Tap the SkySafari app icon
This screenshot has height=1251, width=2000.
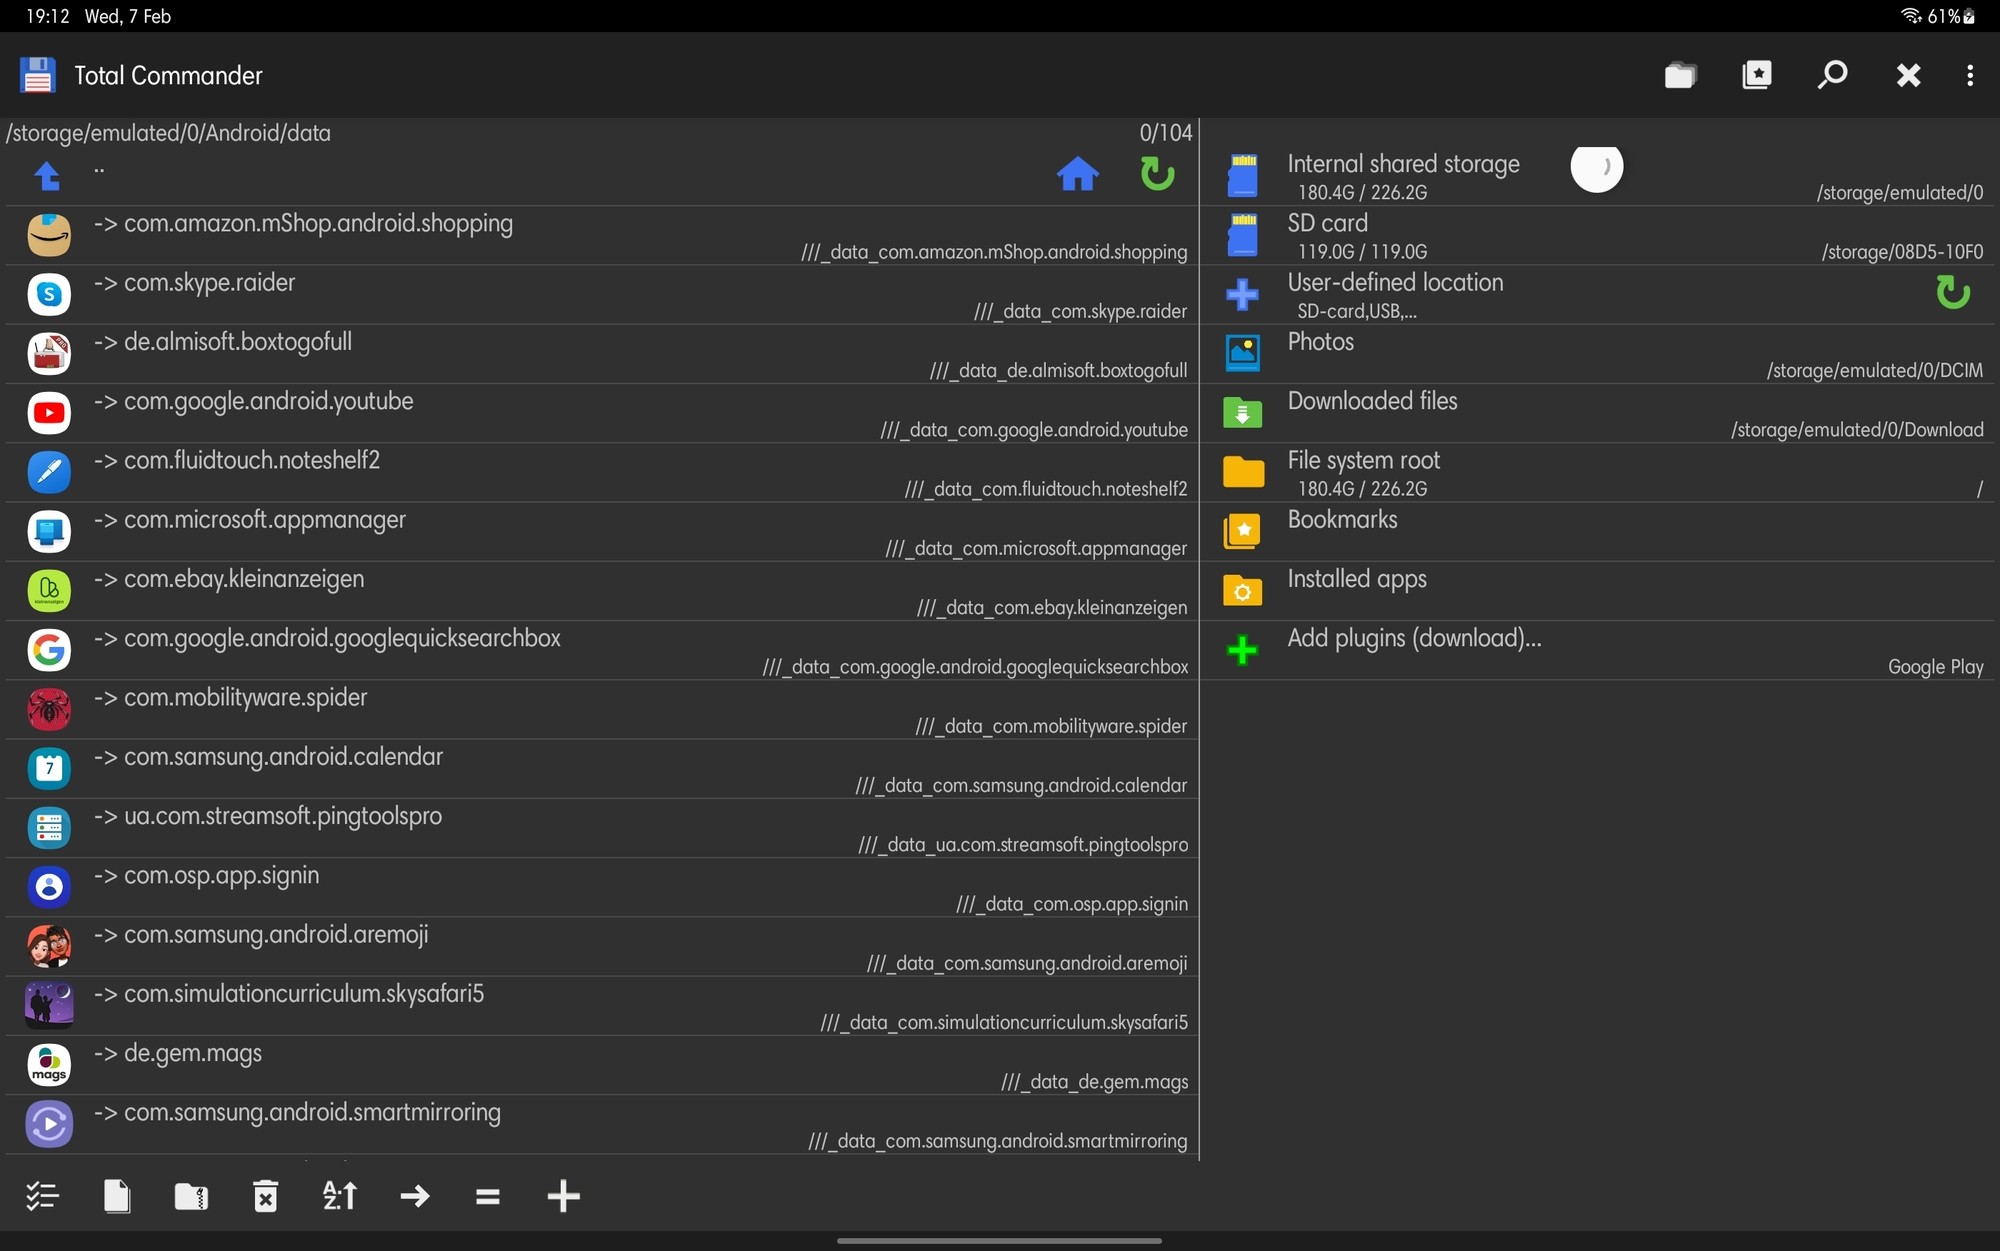point(48,1005)
